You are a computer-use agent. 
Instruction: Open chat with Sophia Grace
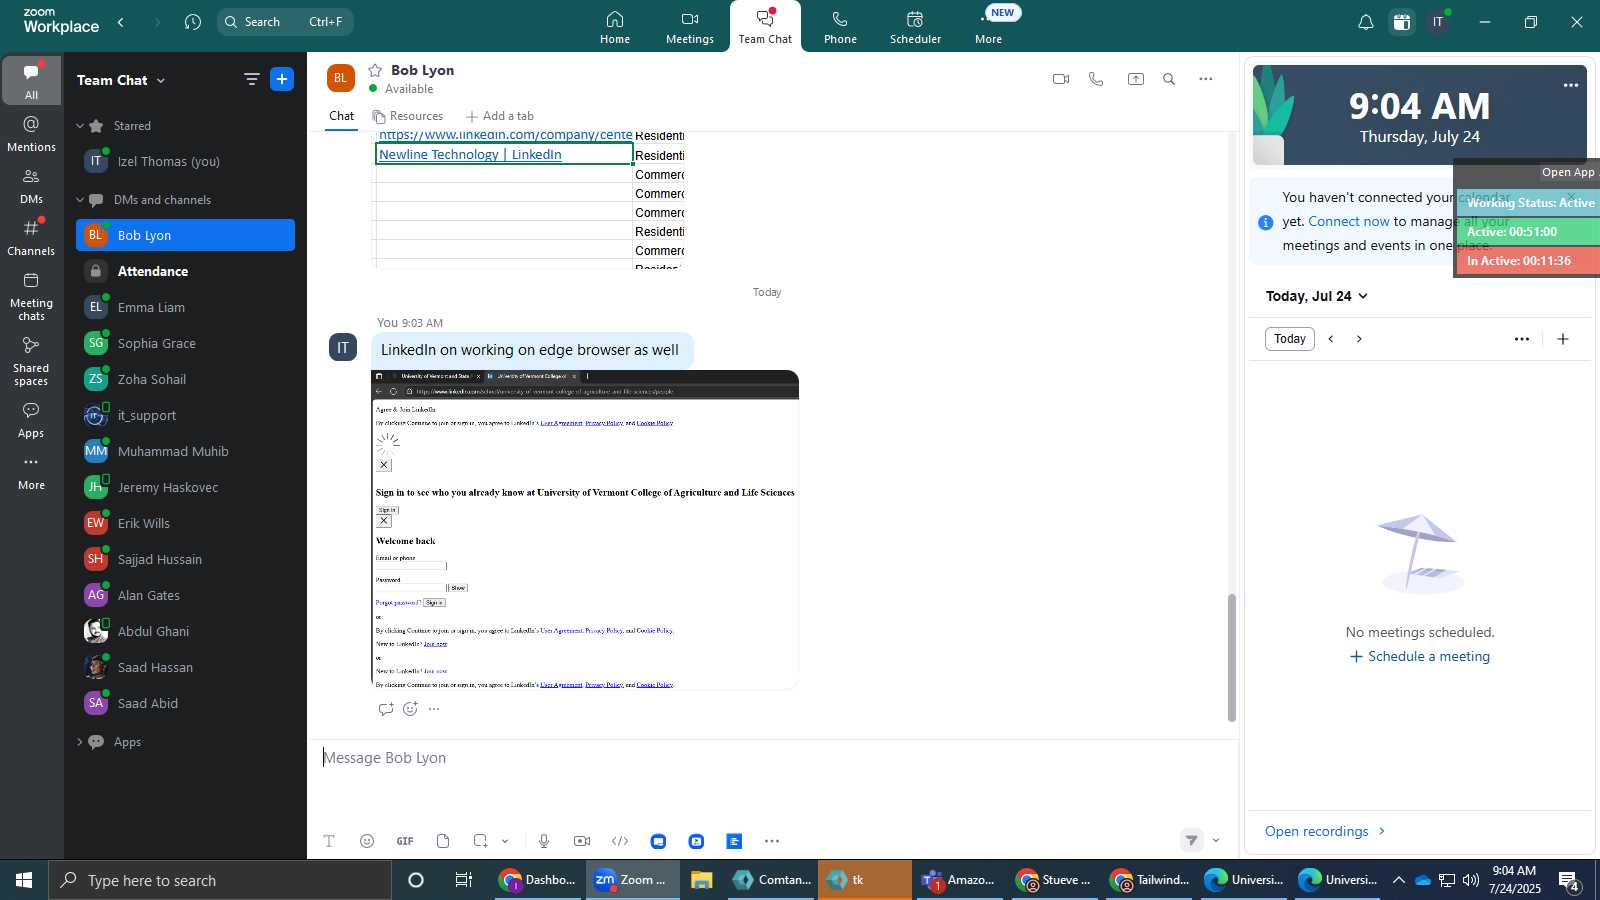[x=185, y=343]
